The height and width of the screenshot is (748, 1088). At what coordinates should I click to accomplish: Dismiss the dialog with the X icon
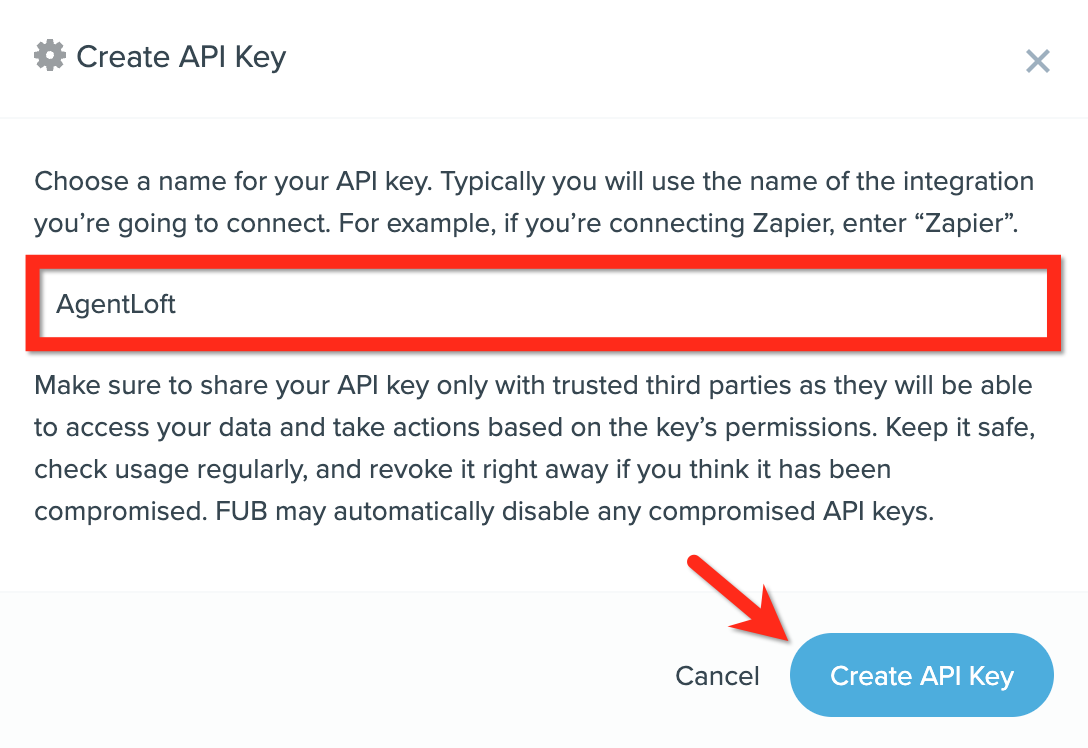pos(1037,61)
